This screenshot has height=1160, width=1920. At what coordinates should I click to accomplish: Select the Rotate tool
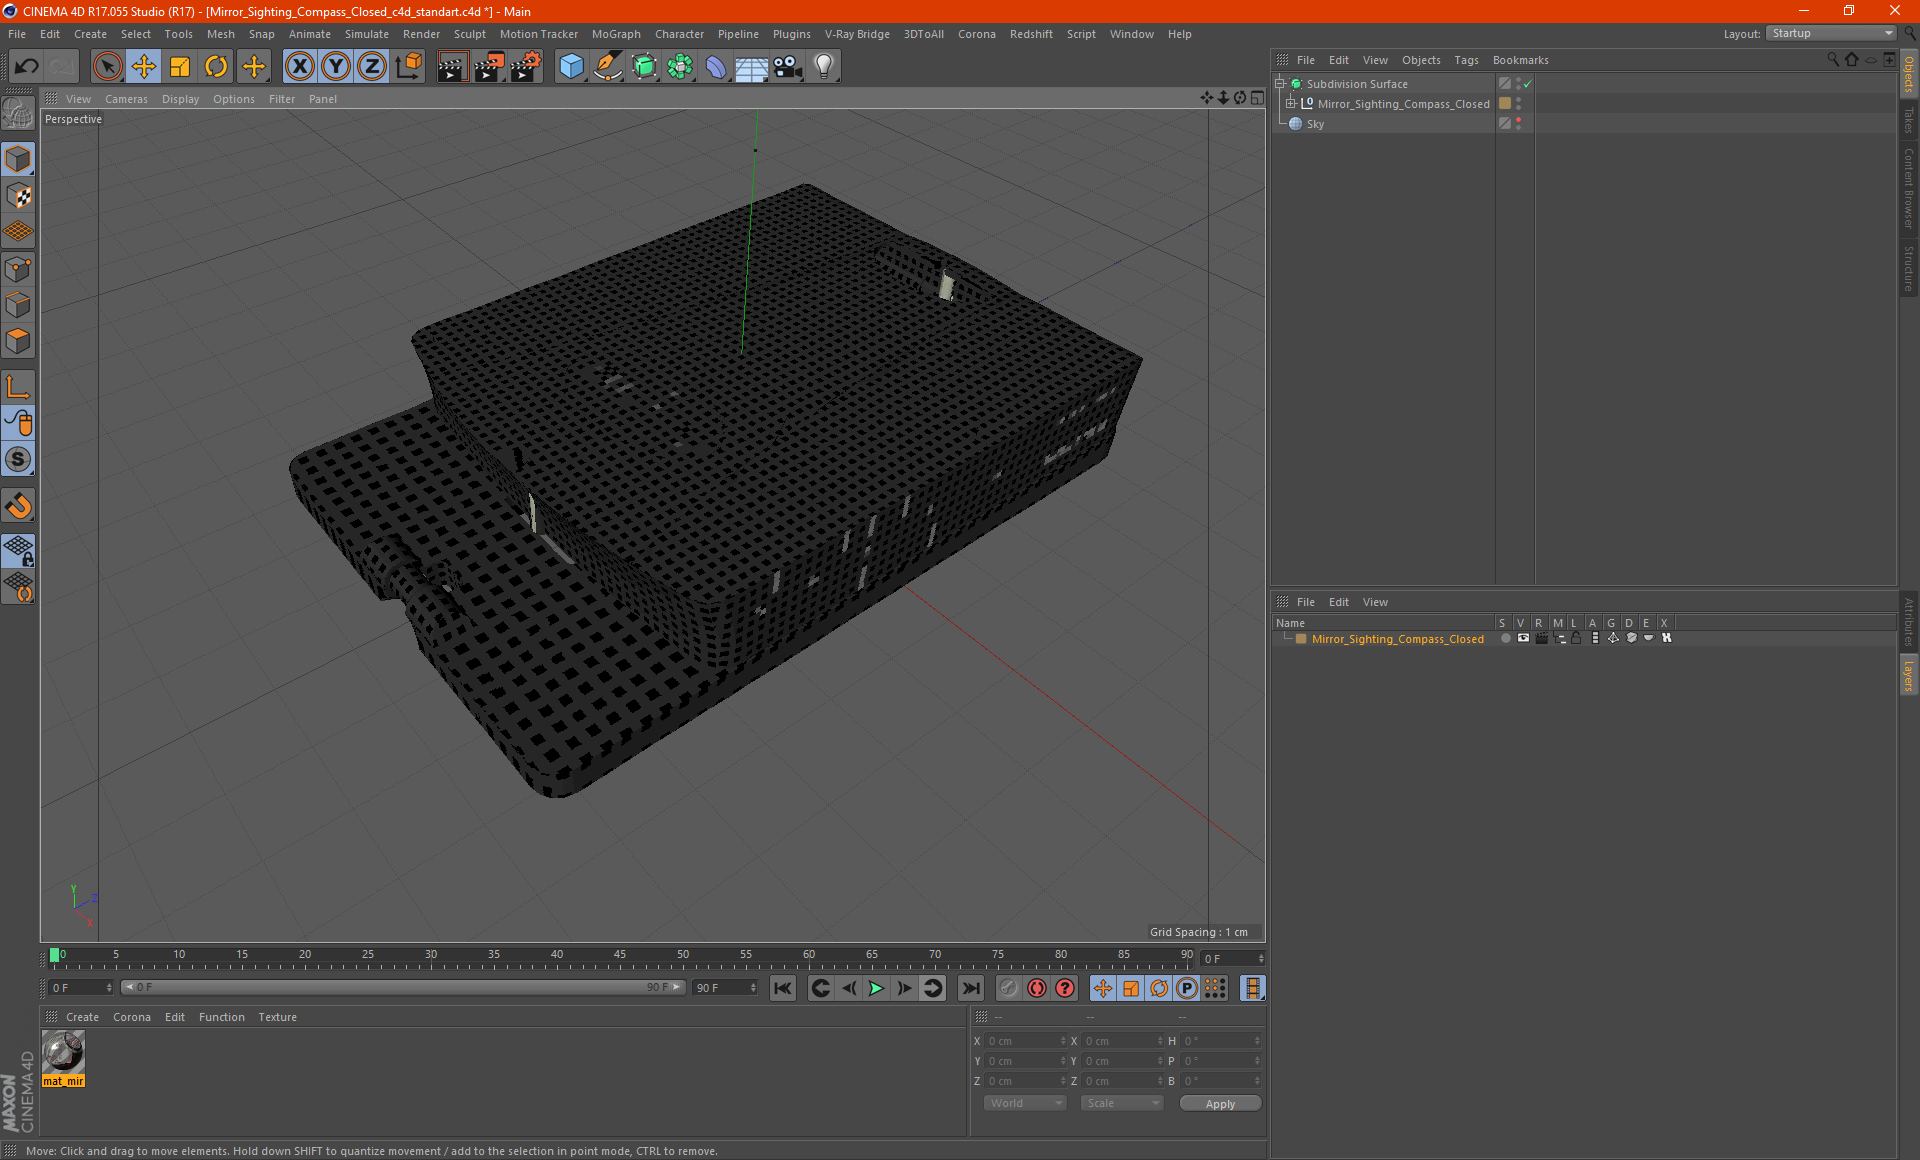pyautogui.click(x=216, y=67)
